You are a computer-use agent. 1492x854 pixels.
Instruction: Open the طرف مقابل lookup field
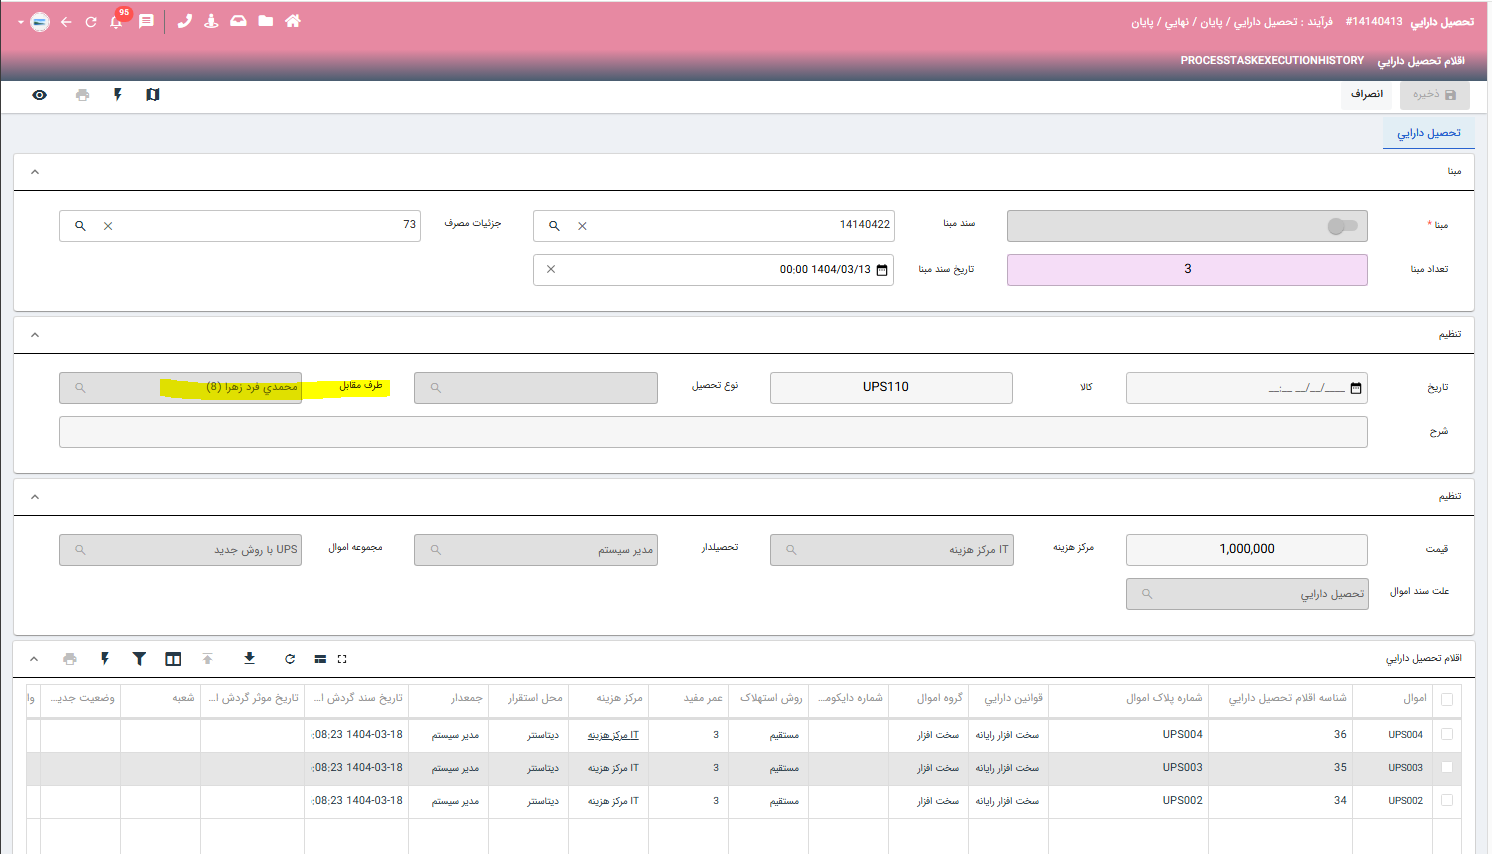180,388
